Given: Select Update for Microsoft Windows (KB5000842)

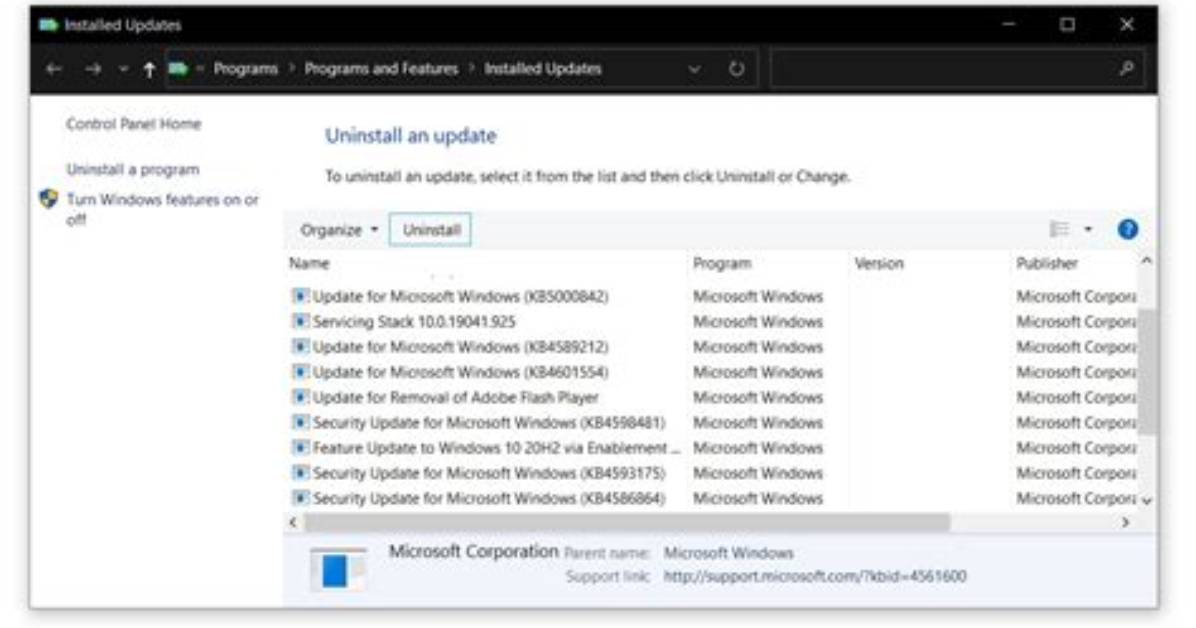Looking at the screenshot, I should tap(460, 296).
